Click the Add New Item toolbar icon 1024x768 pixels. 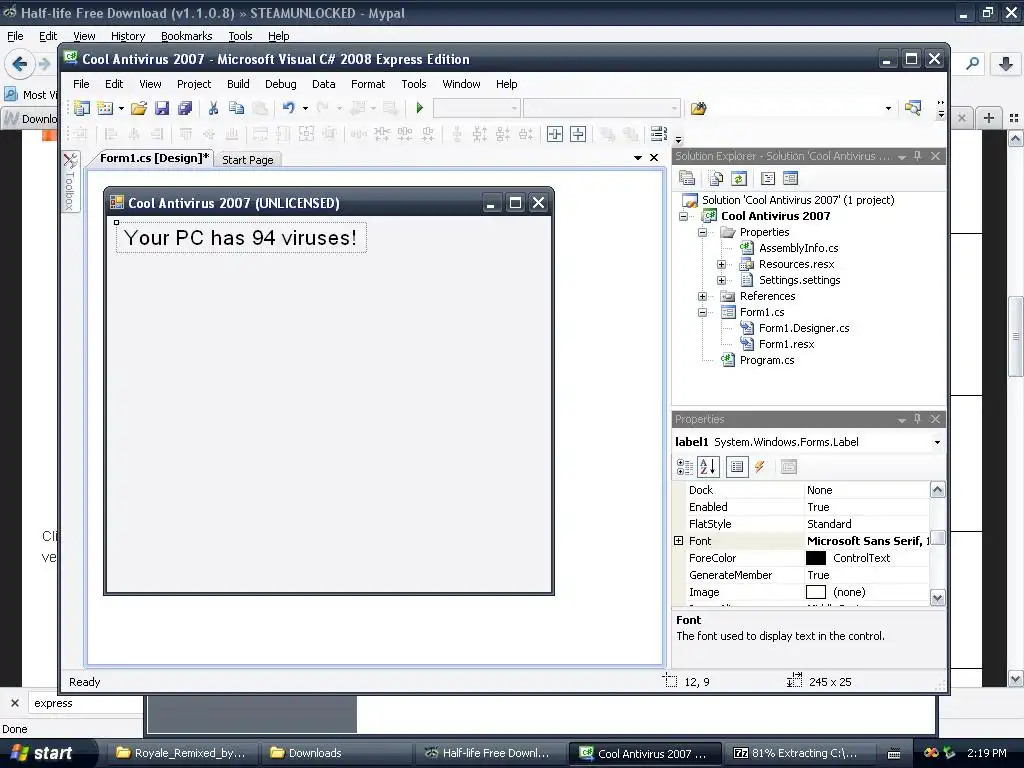click(104, 108)
